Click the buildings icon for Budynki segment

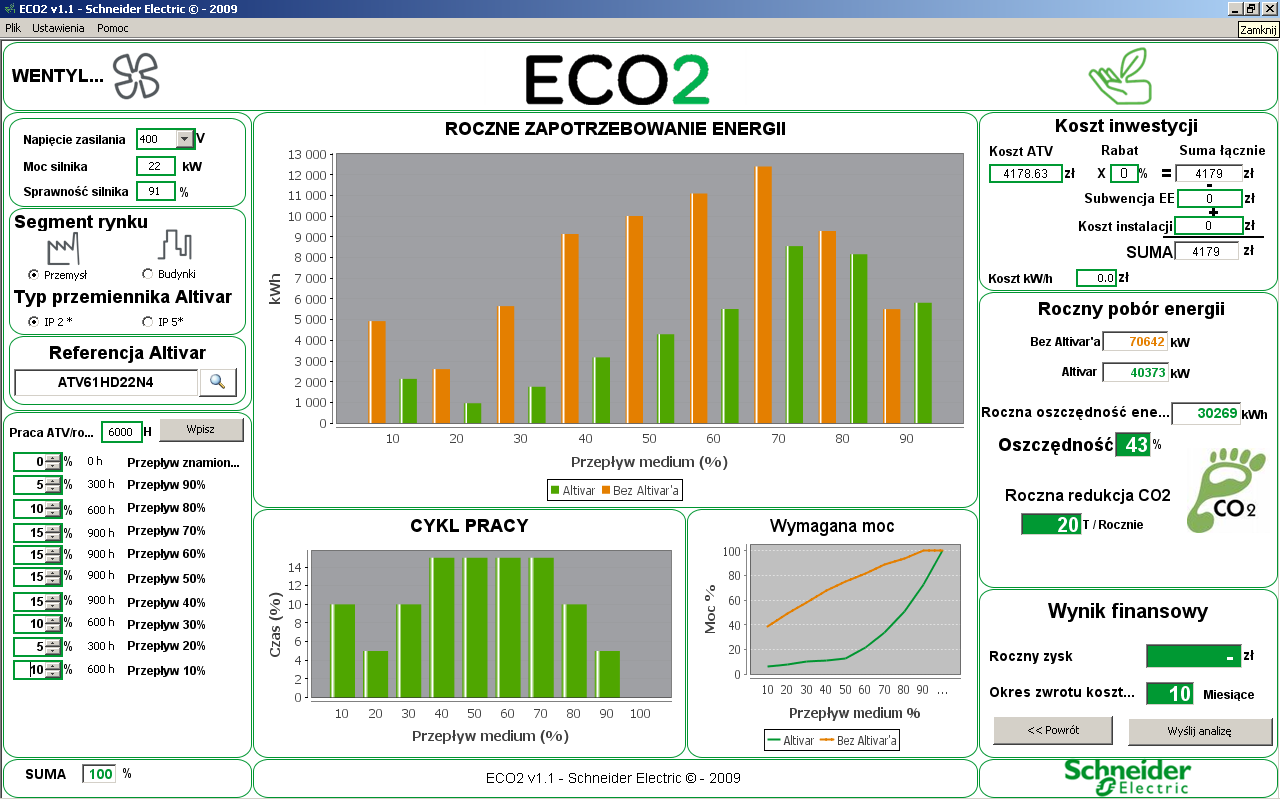[175, 245]
